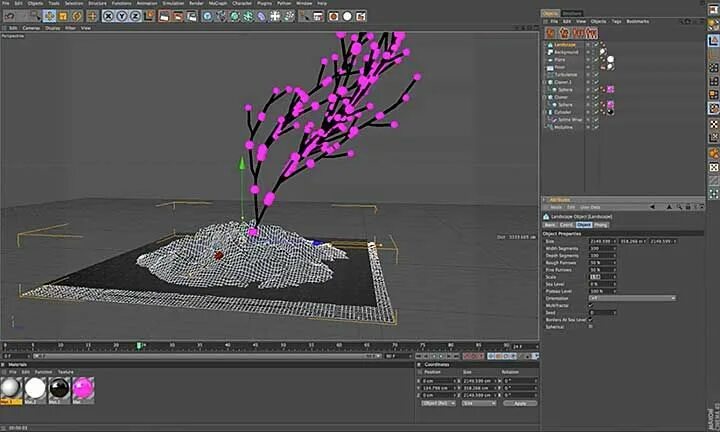Viewport: 720px width, 432px height.
Task: Select the Move tool in the toolbar
Action: click(49, 16)
